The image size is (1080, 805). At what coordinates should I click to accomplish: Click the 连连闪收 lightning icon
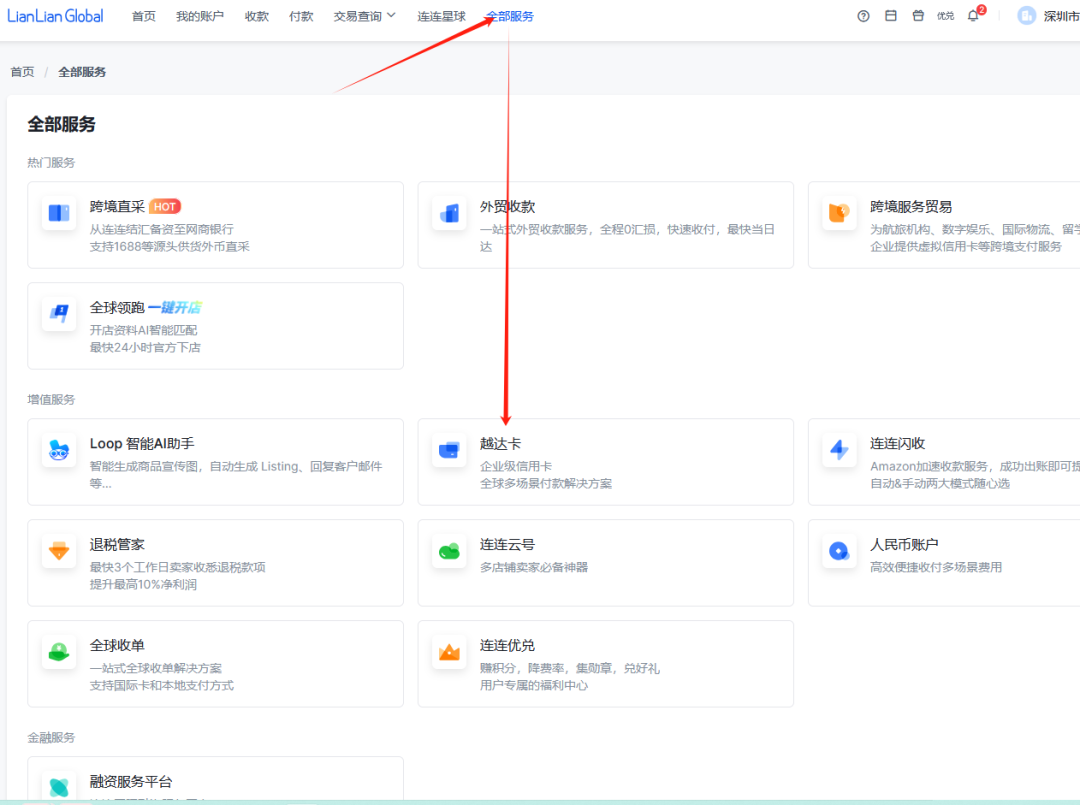coord(839,450)
